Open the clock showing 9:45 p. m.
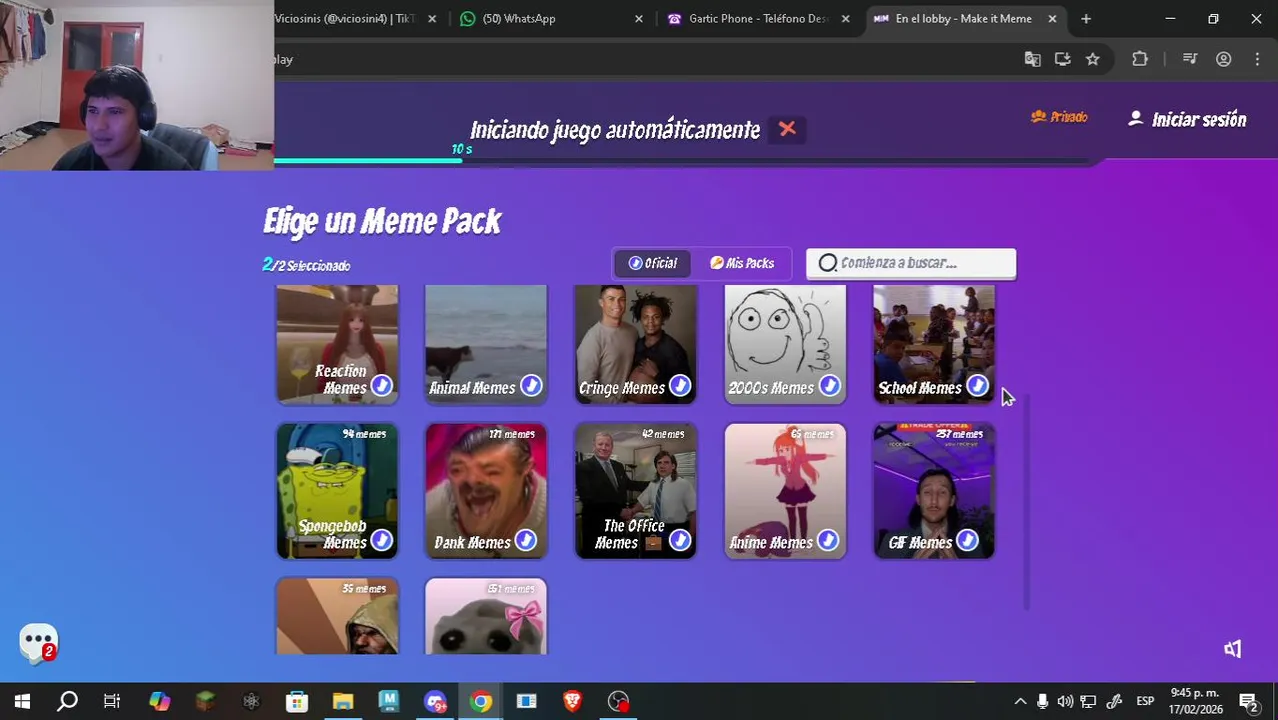Screen dimensions: 1278x720 click(1196, 701)
